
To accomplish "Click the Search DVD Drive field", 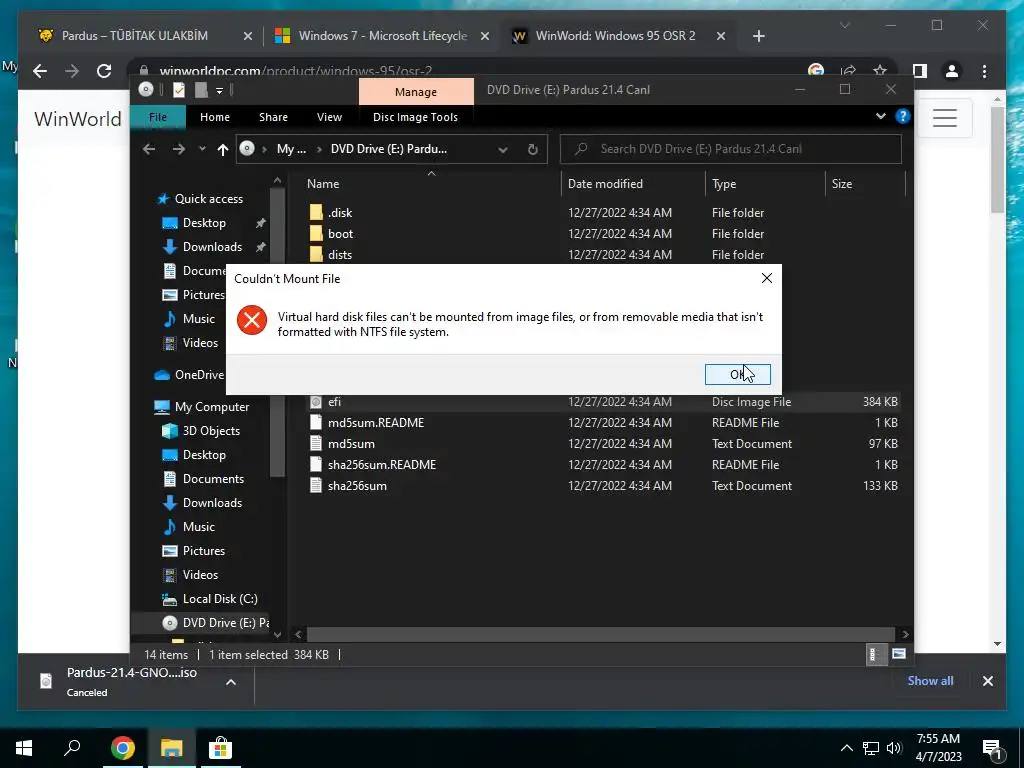I will tap(731, 149).
